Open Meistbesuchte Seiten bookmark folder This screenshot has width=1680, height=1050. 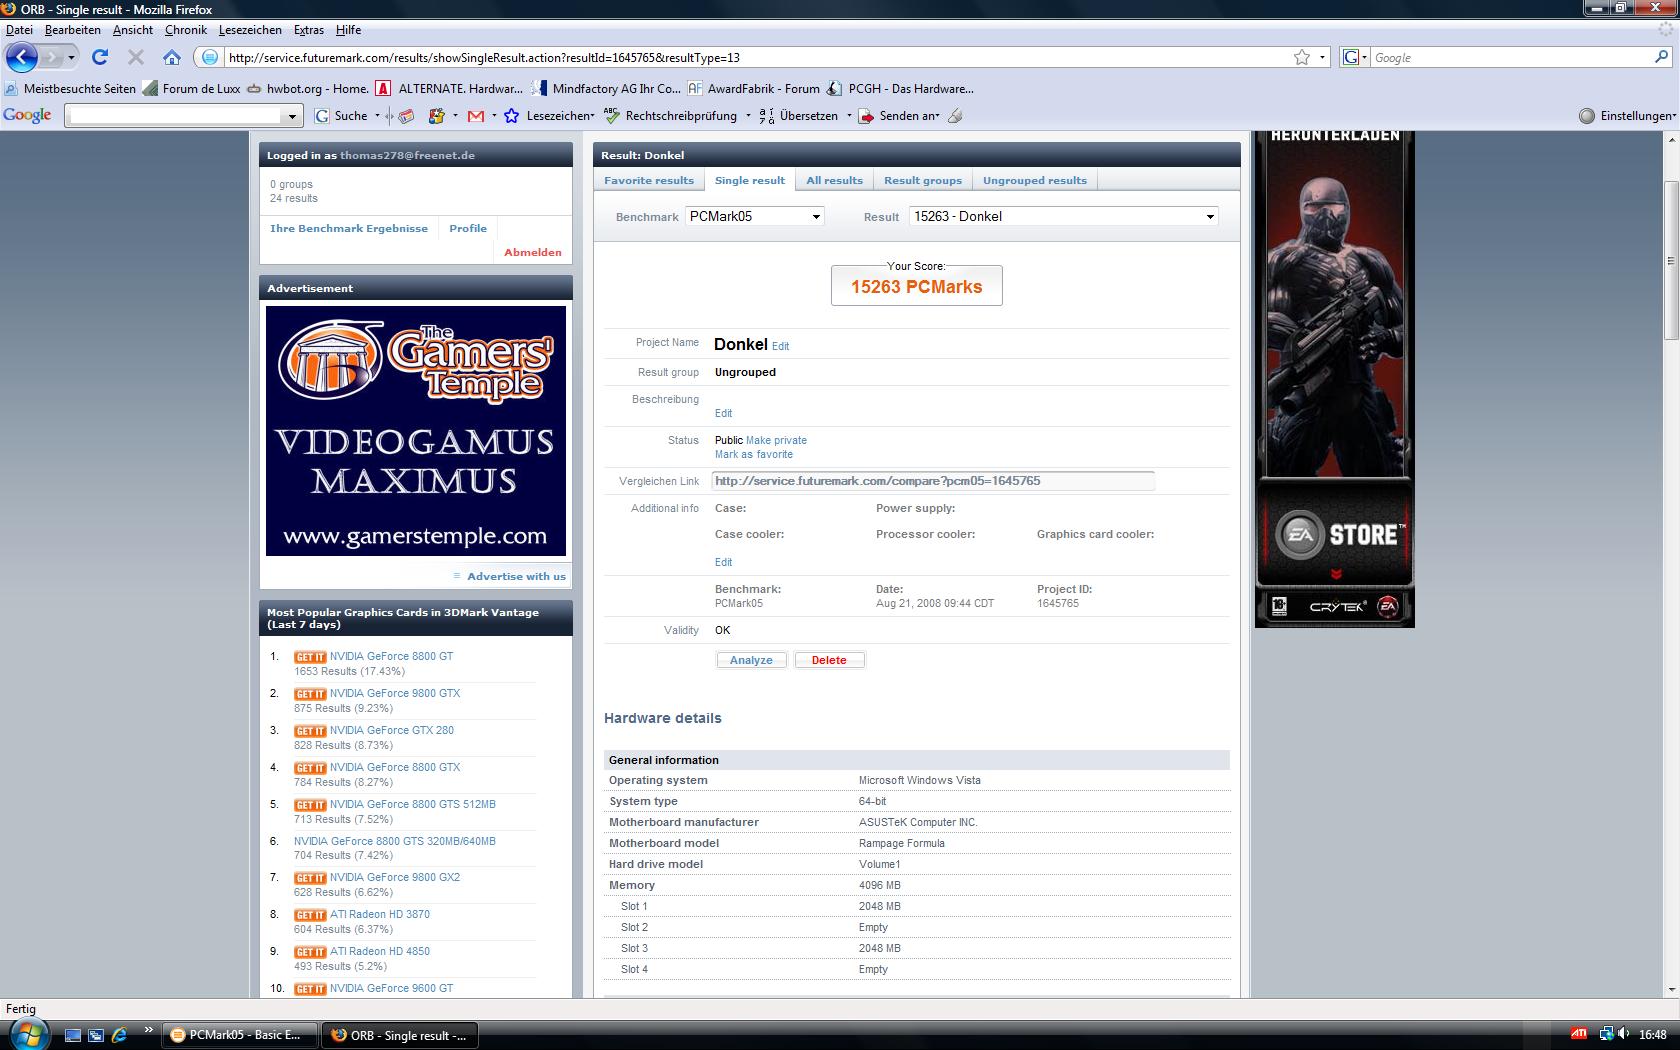(70, 88)
